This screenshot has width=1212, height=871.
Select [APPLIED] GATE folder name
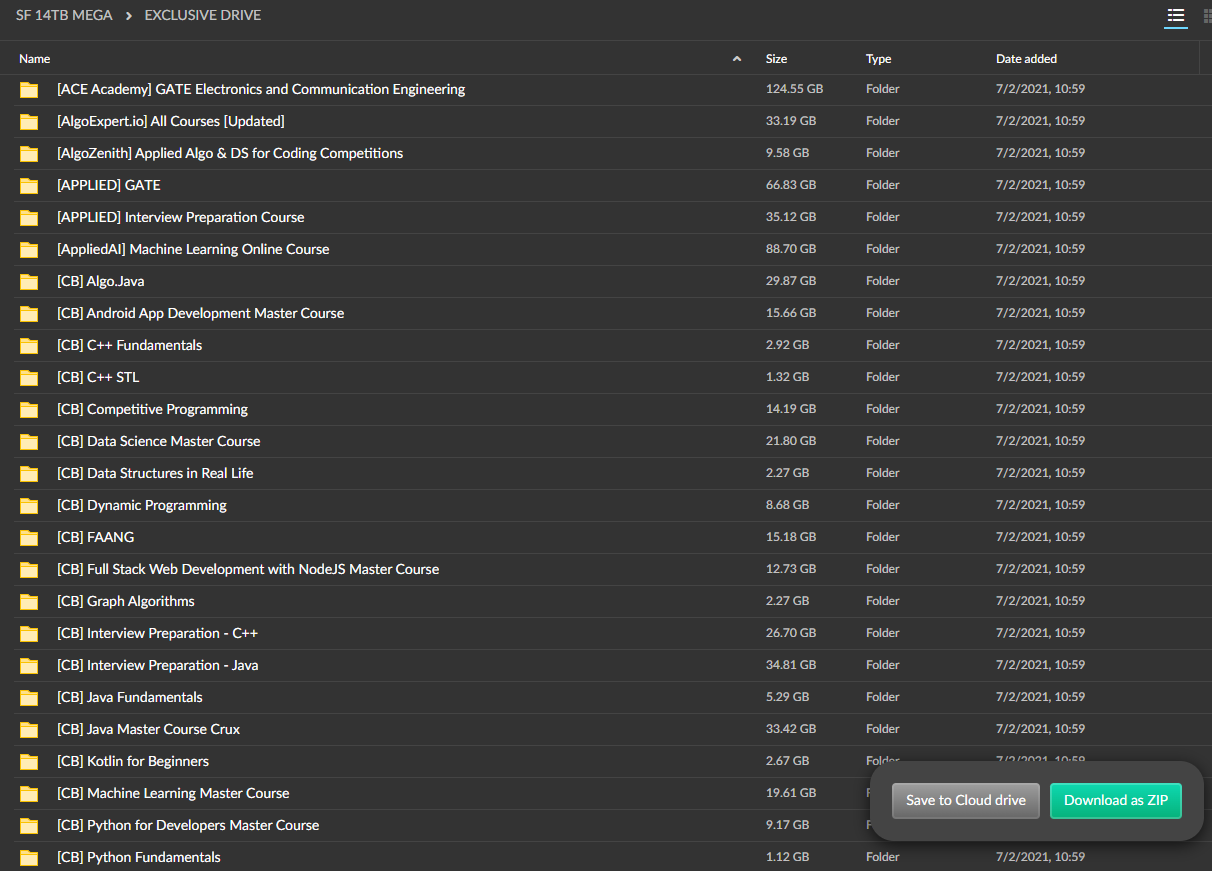[109, 185]
